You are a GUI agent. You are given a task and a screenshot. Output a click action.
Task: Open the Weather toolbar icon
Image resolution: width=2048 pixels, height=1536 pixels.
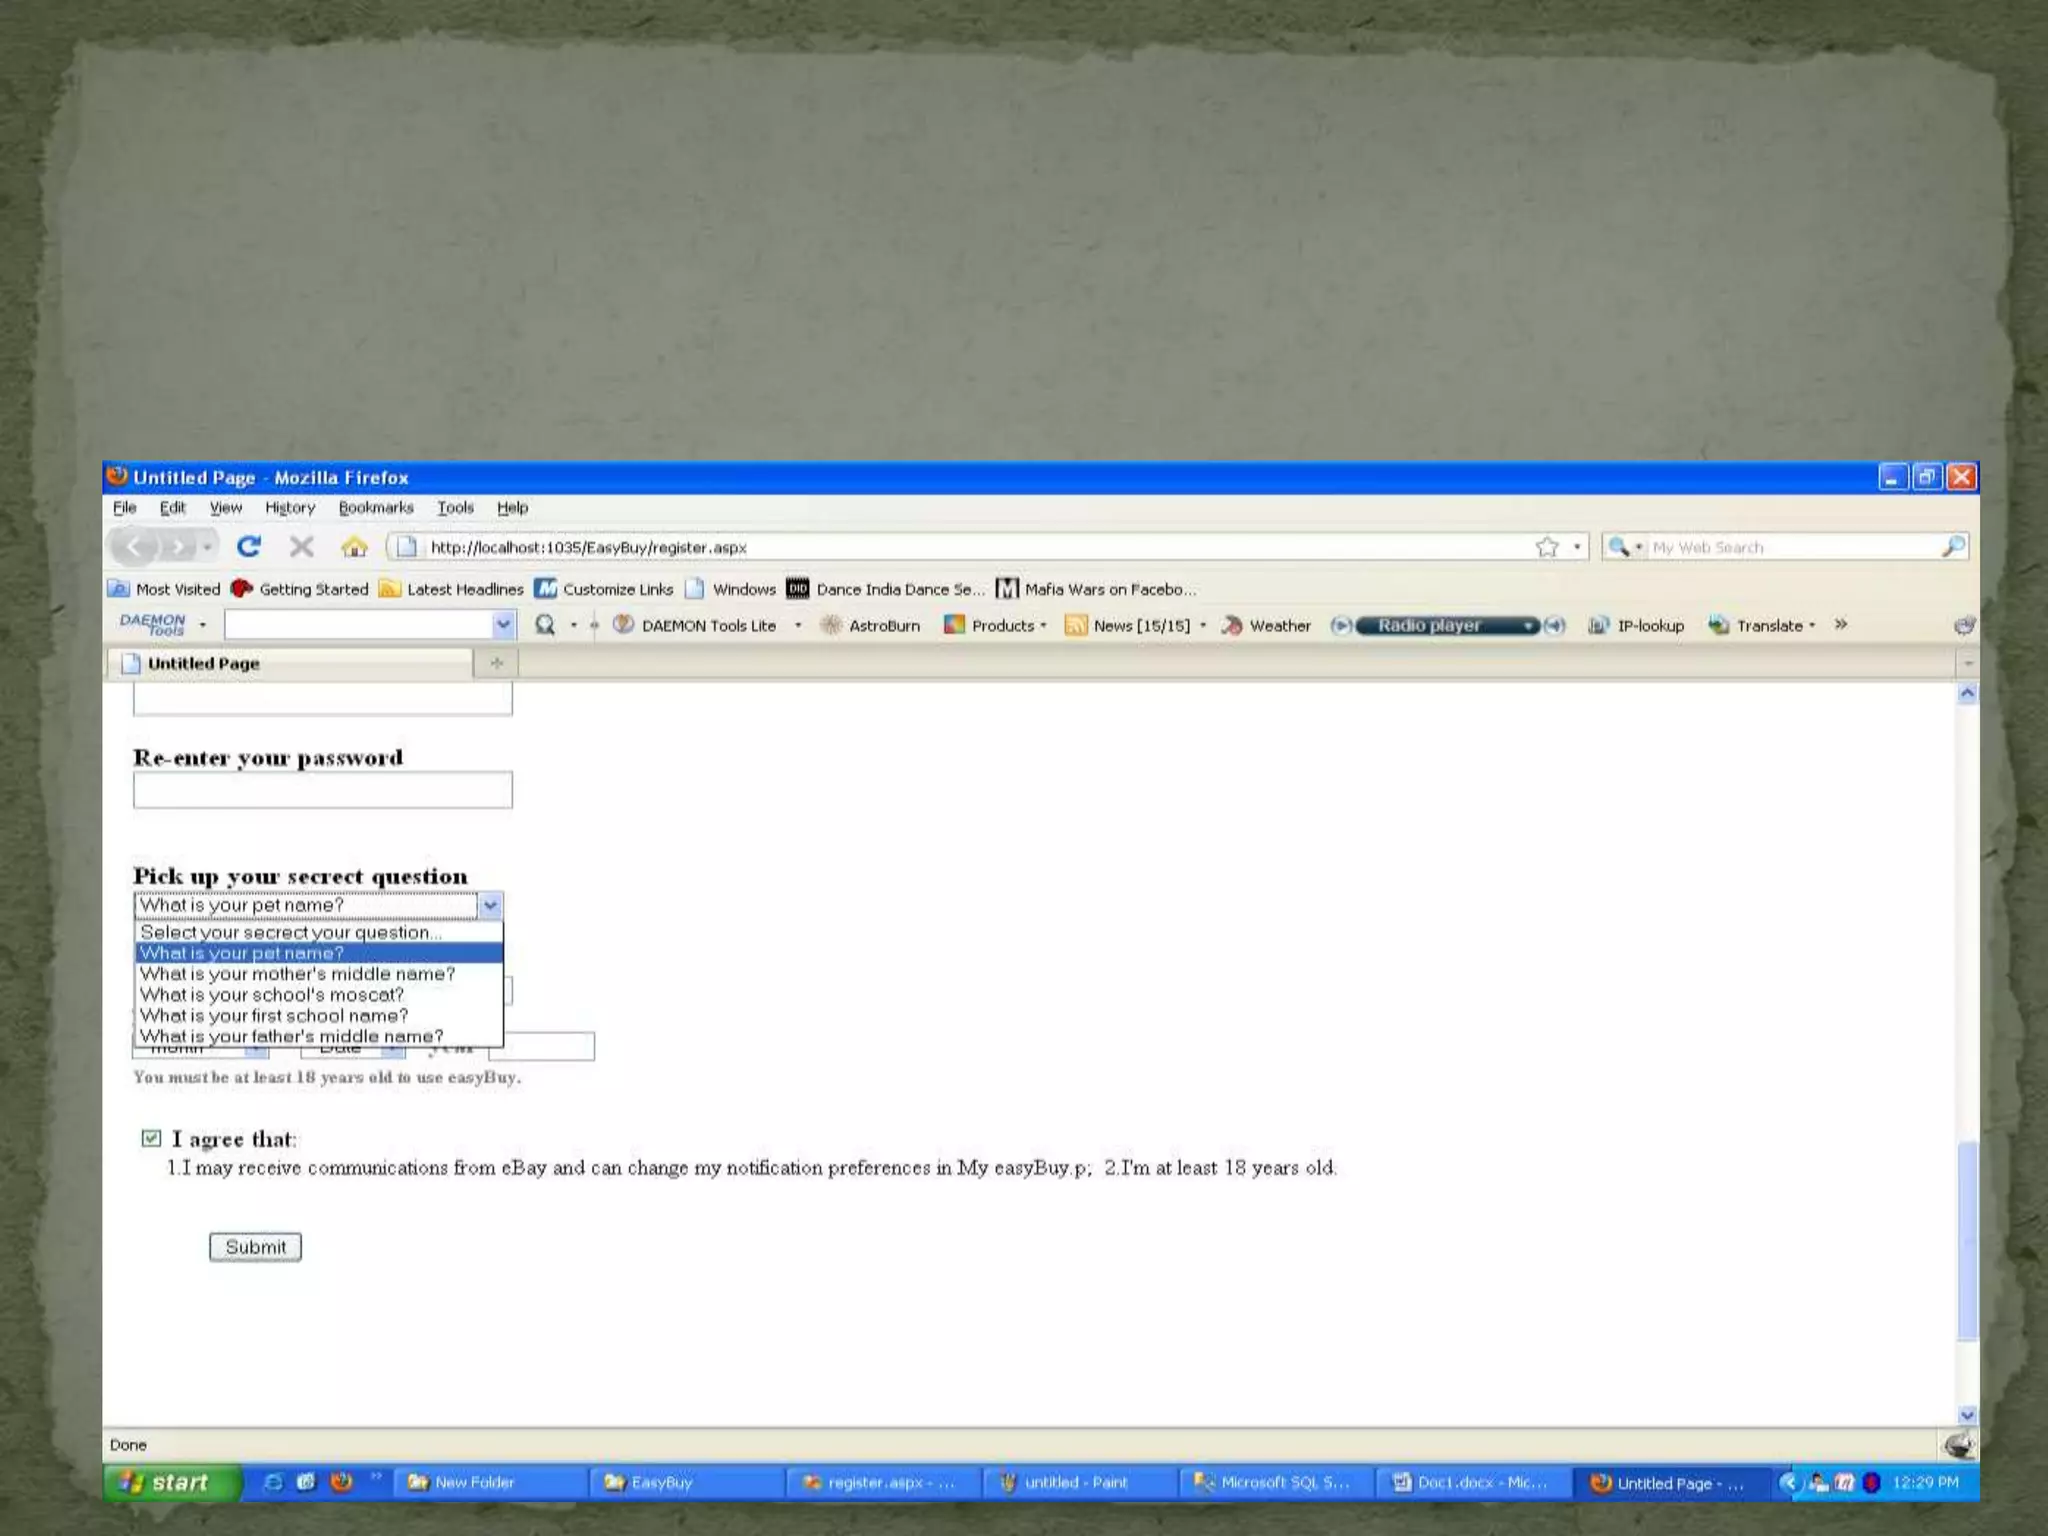point(1232,625)
